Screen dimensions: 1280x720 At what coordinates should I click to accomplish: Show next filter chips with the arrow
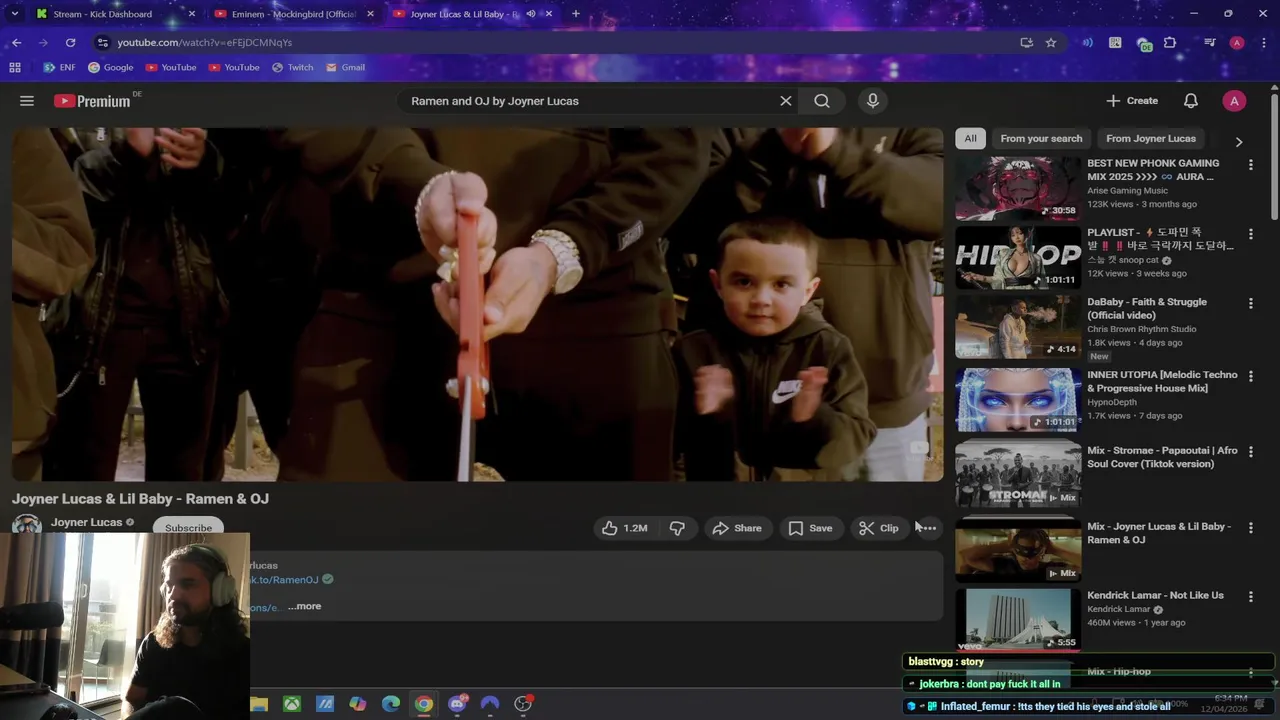[1238, 142]
